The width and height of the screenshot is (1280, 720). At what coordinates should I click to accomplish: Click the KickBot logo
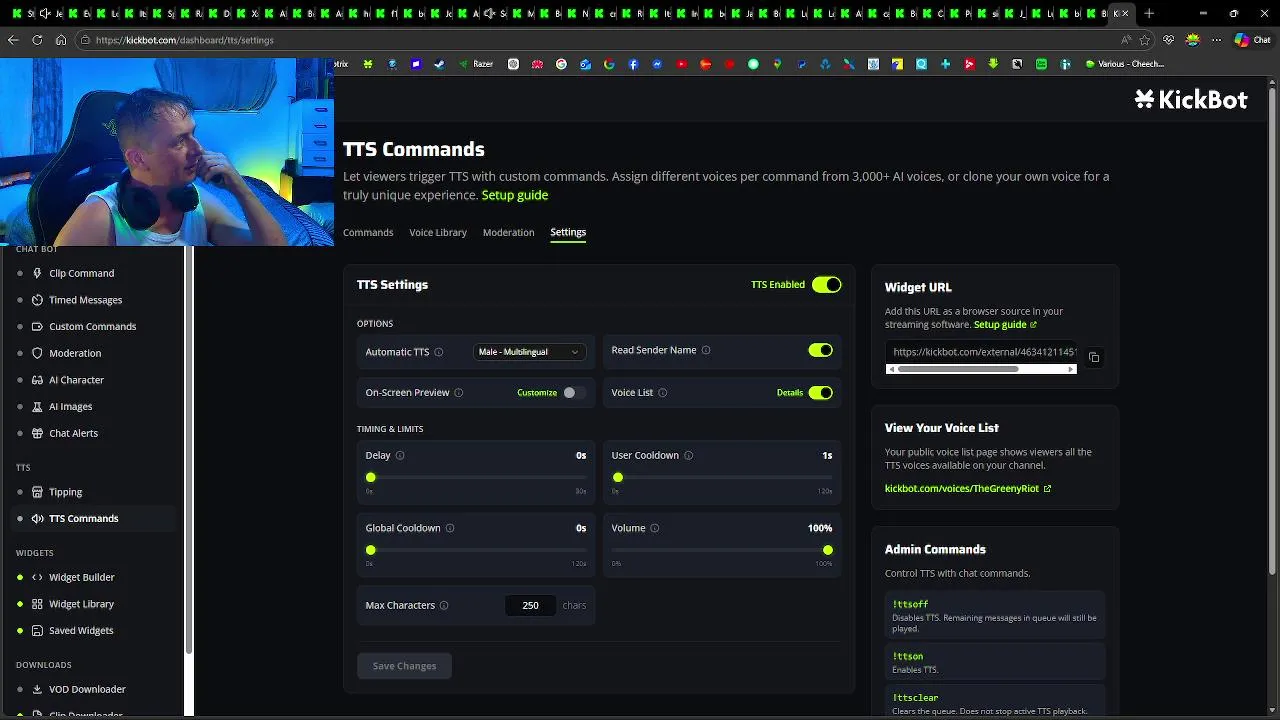click(x=1191, y=99)
